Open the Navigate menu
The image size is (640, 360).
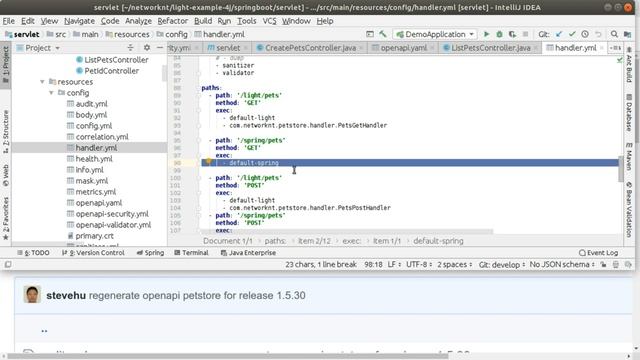click(80, 21)
